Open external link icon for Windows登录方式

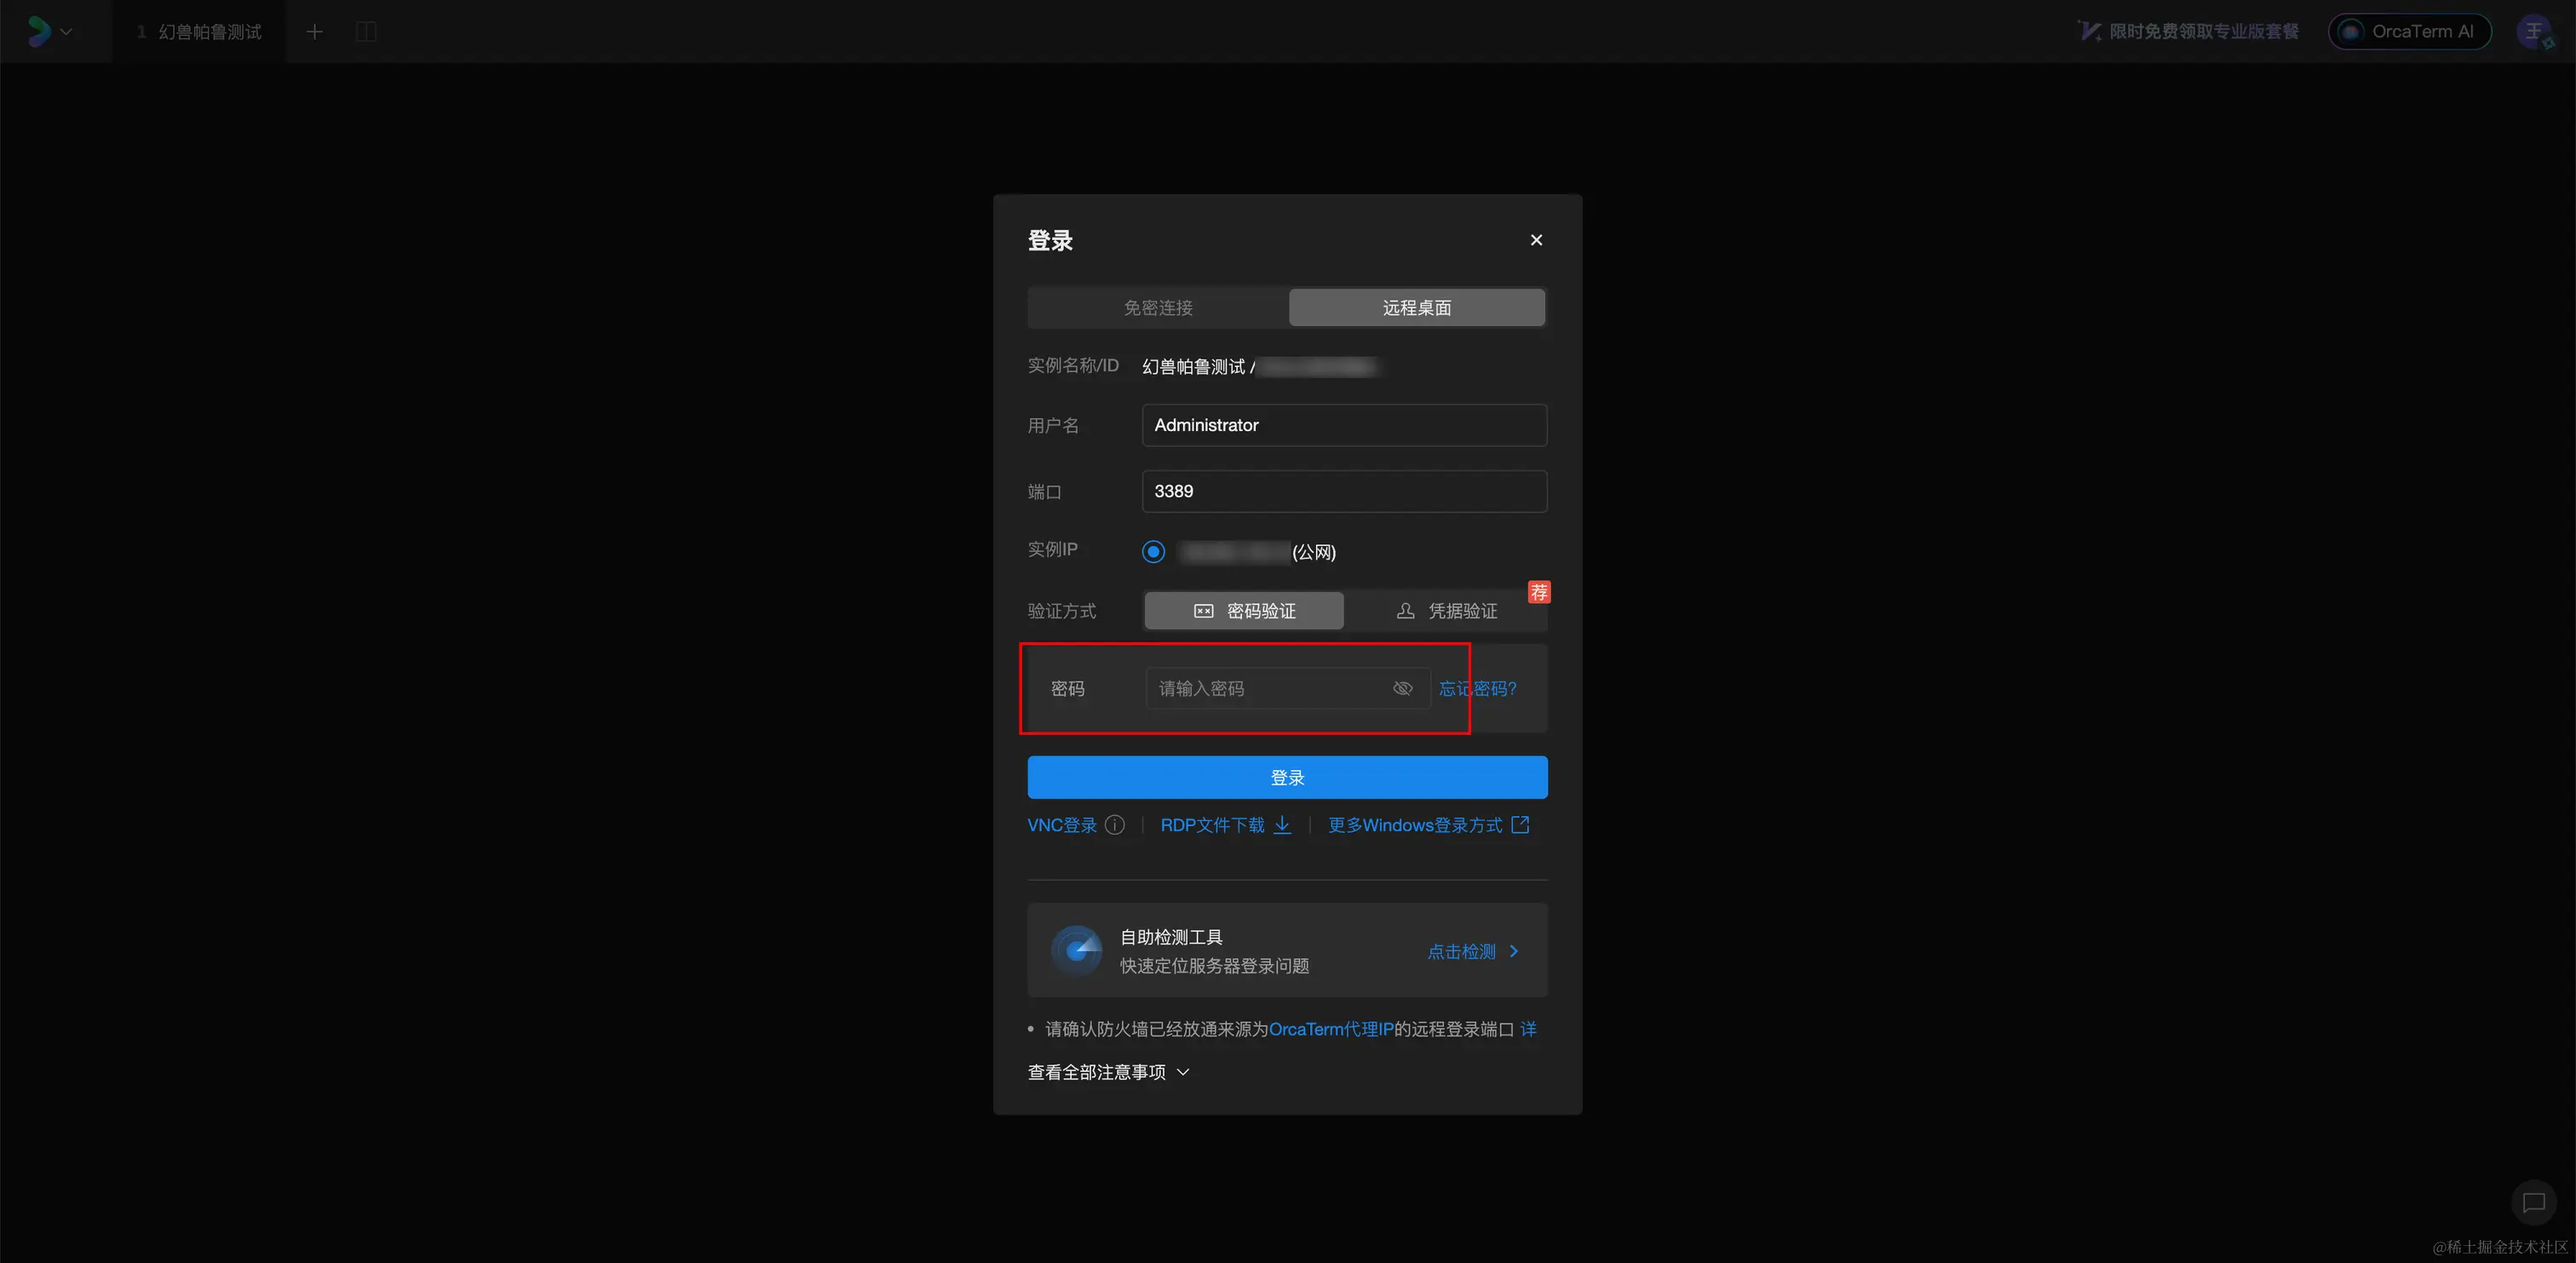click(x=1520, y=825)
